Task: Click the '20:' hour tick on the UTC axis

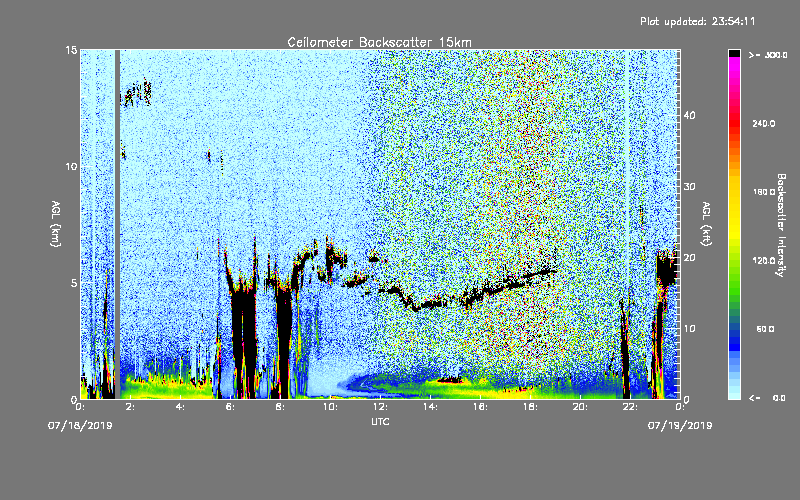Action: click(580, 407)
